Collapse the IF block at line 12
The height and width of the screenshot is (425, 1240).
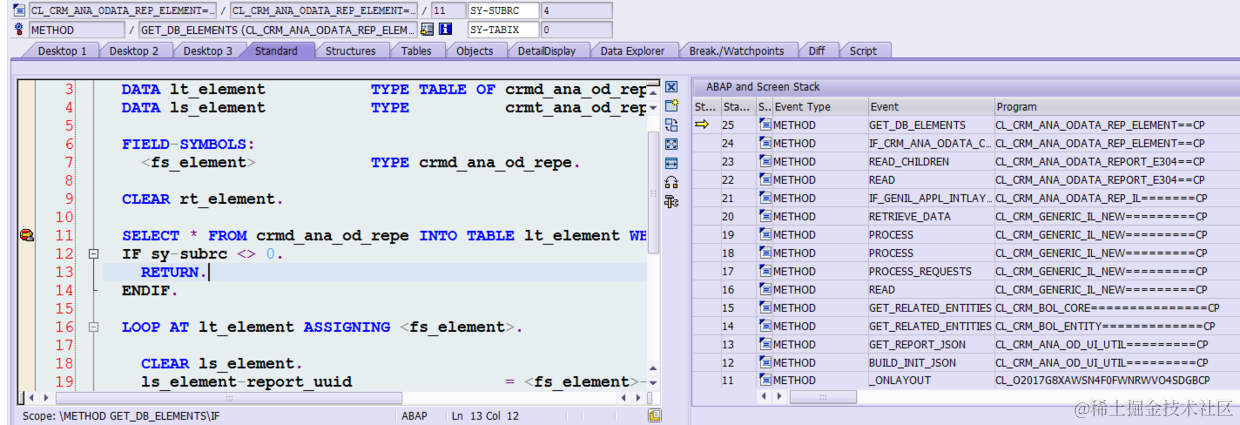(93, 254)
